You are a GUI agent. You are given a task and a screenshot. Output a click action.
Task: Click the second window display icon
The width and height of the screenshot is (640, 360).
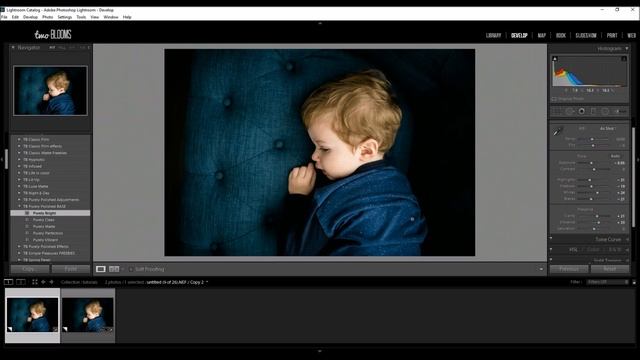tap(20, 282)
